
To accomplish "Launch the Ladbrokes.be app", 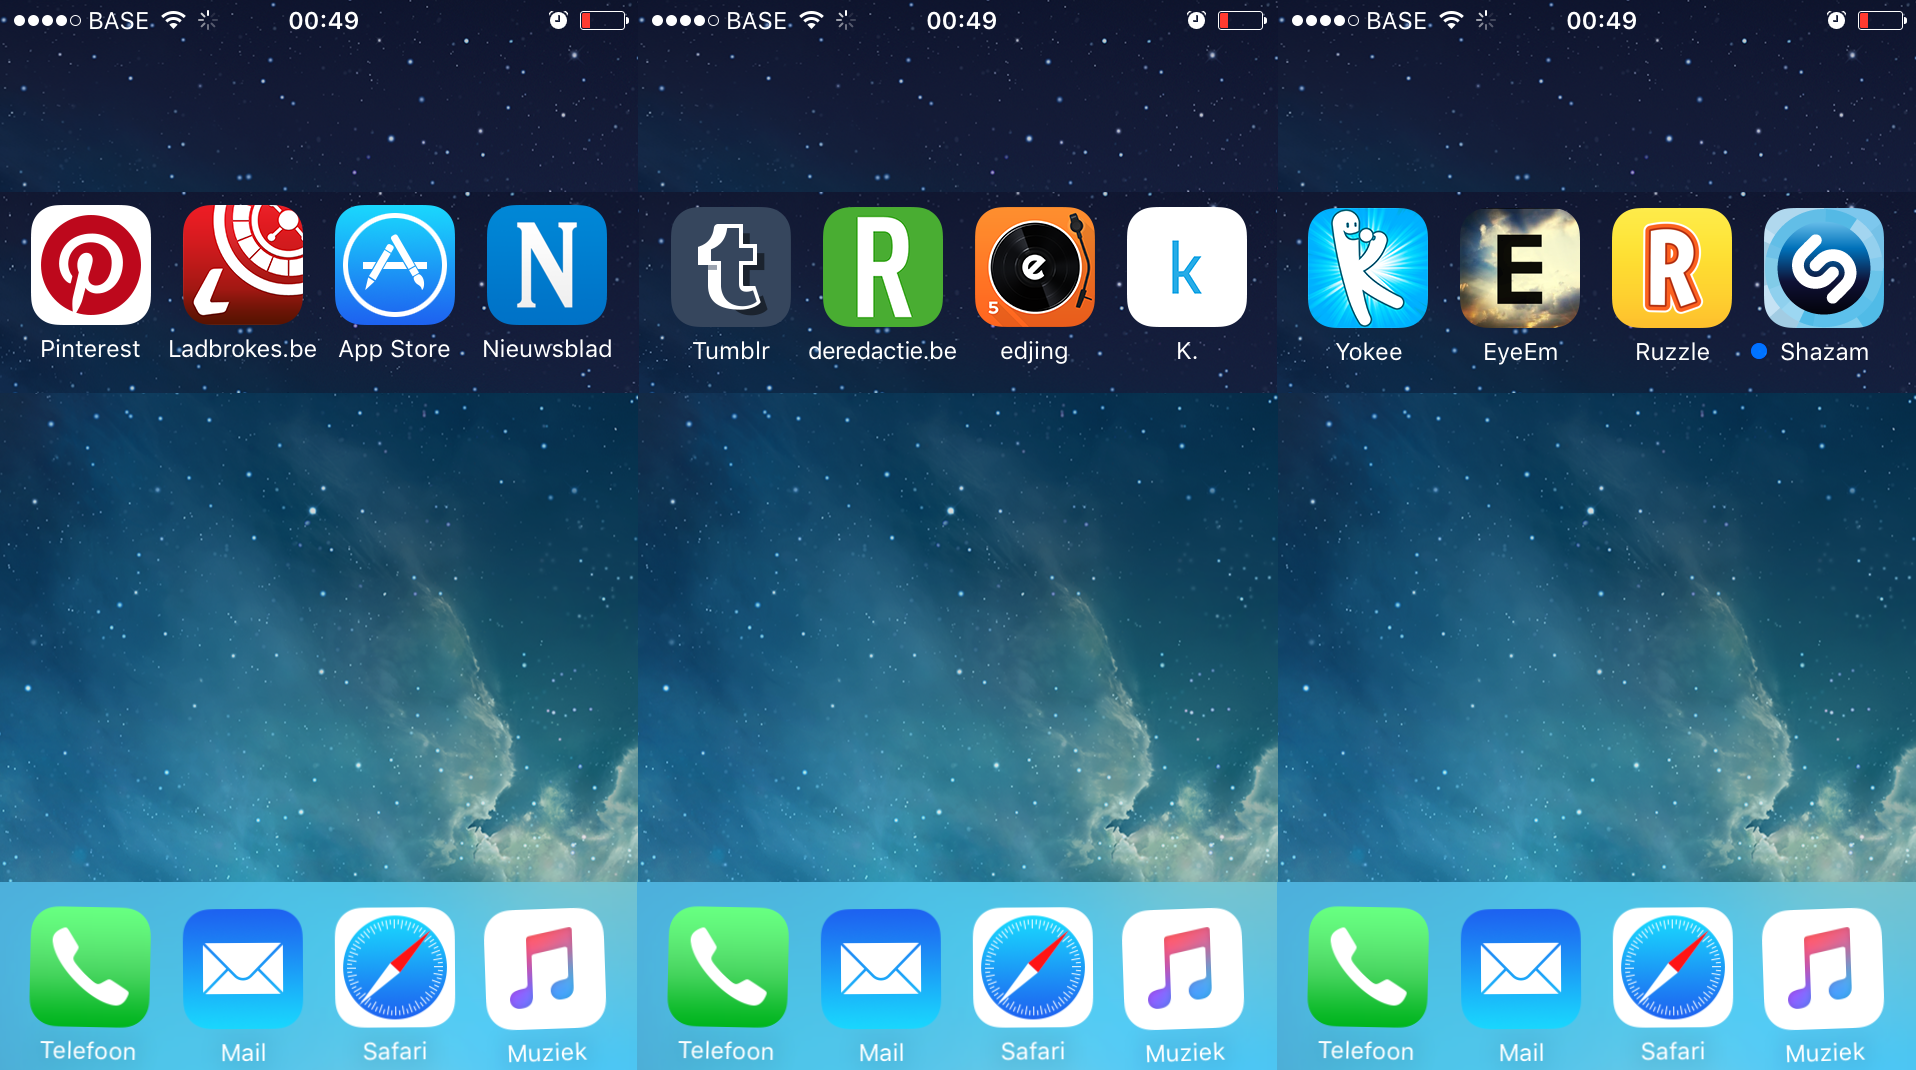I will (x=243, y=265).
